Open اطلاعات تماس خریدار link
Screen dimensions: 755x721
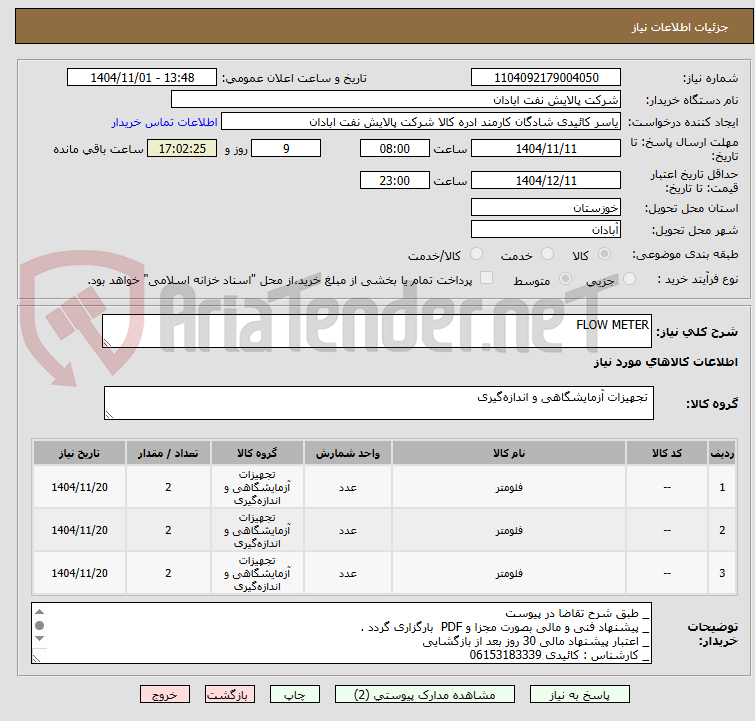pos(165,122)
